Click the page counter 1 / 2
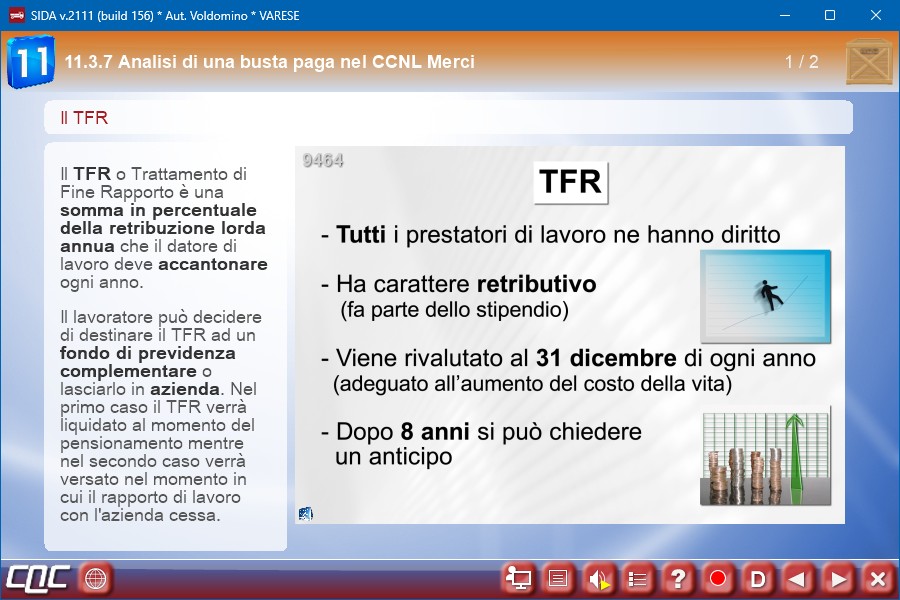Screen dimensions: 900x600 click(x=801, y=62)
